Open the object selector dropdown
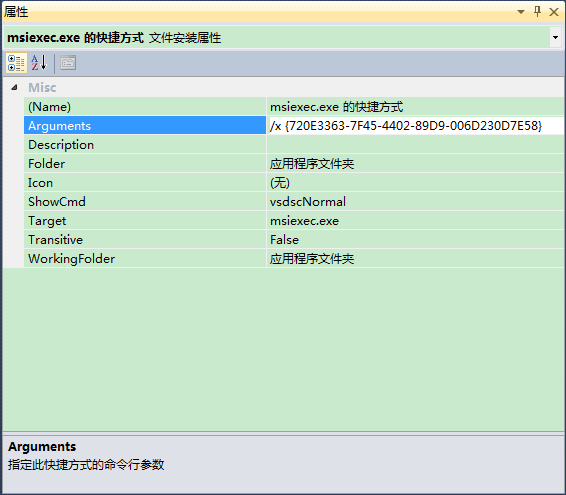The width and height of the screenshot is (566, 495). (x=555, y=38)
